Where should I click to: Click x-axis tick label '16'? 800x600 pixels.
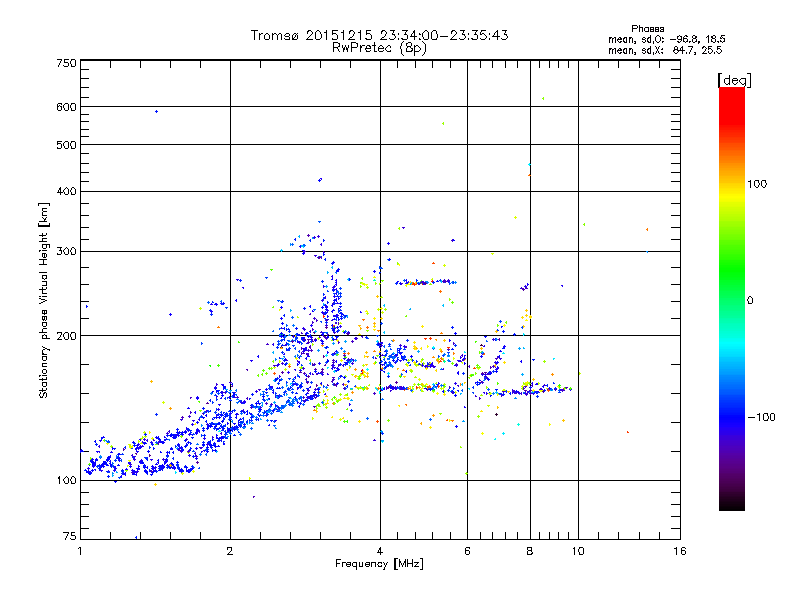pos(680,551)
